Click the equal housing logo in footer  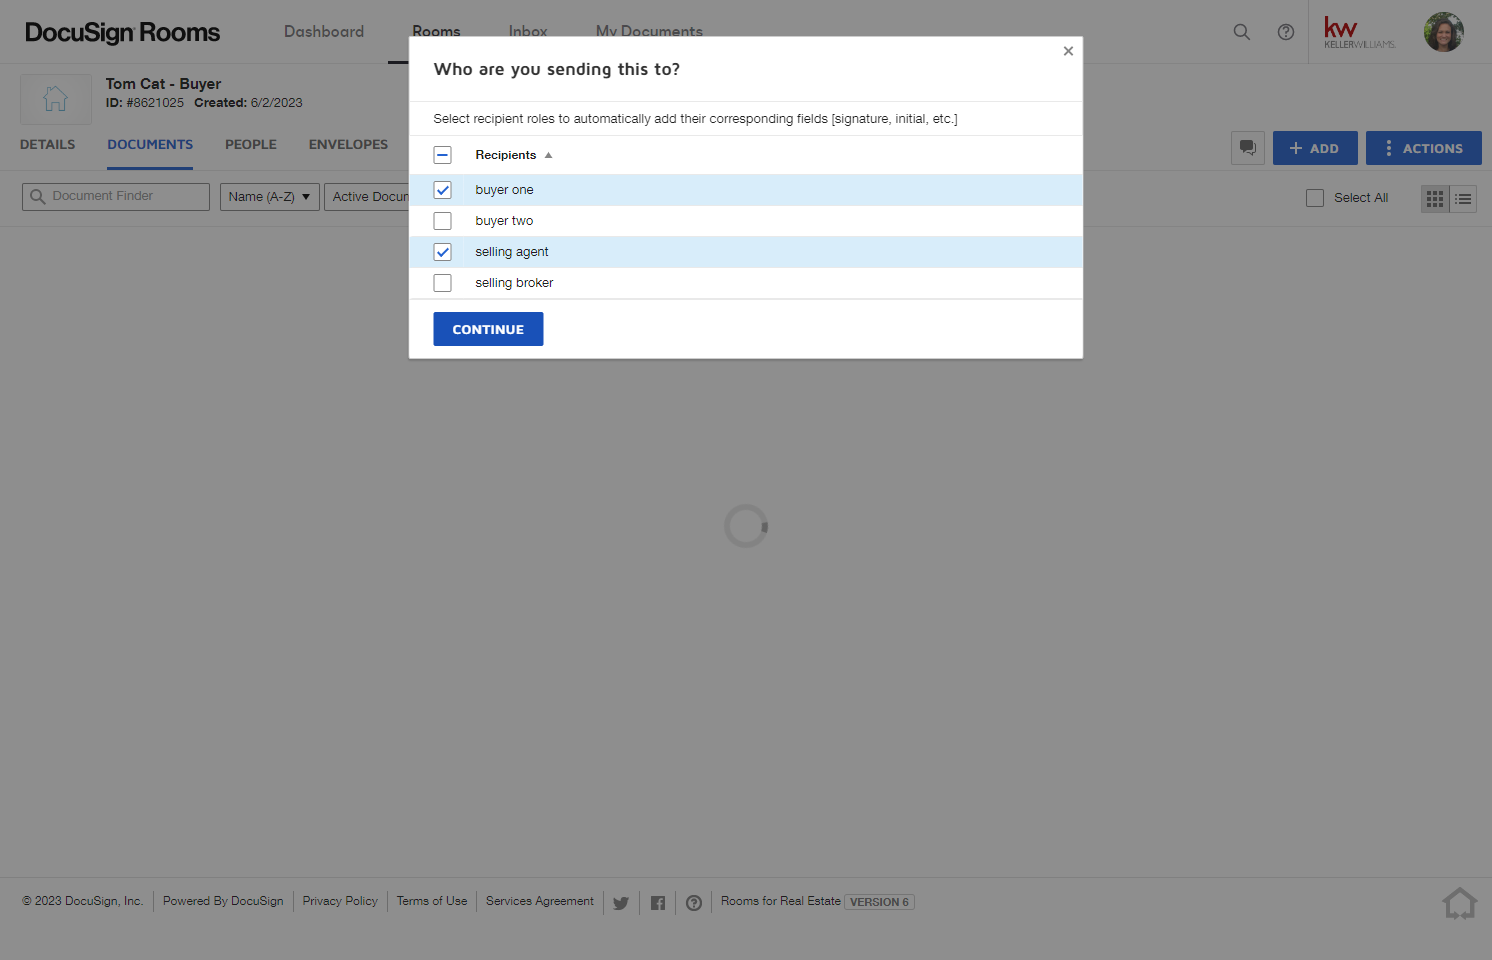(1460, 903)
